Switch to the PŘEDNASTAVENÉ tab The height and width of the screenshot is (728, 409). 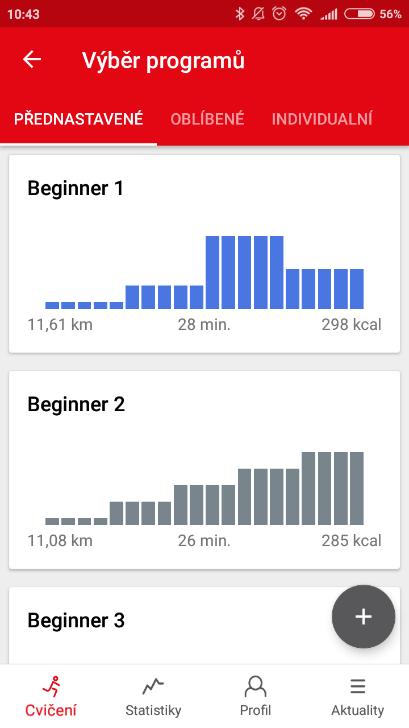pos(78,119)
